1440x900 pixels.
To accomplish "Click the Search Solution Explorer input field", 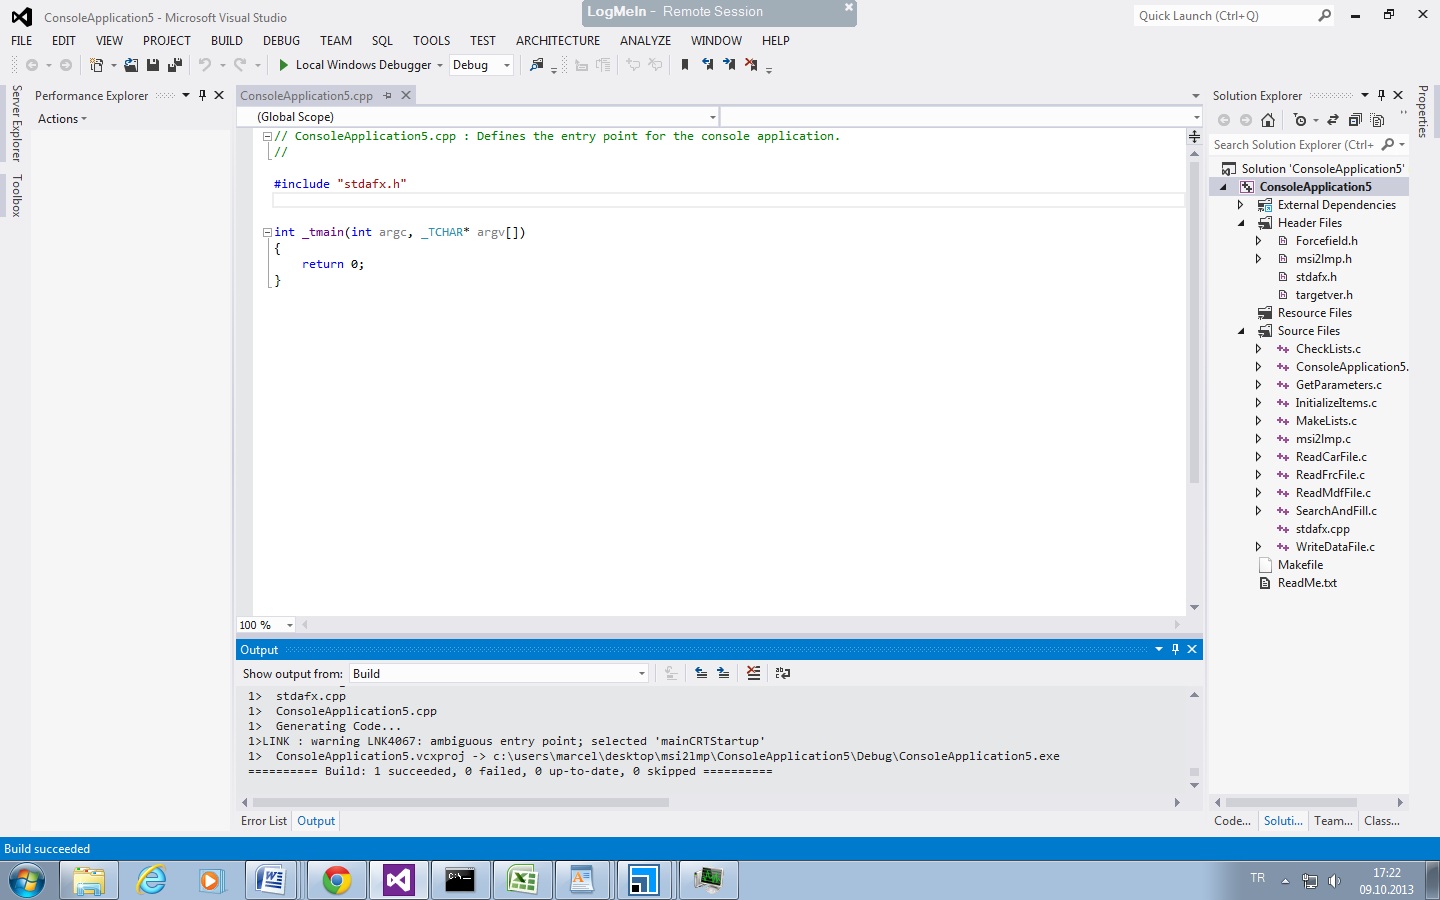I will (1294, 145).
